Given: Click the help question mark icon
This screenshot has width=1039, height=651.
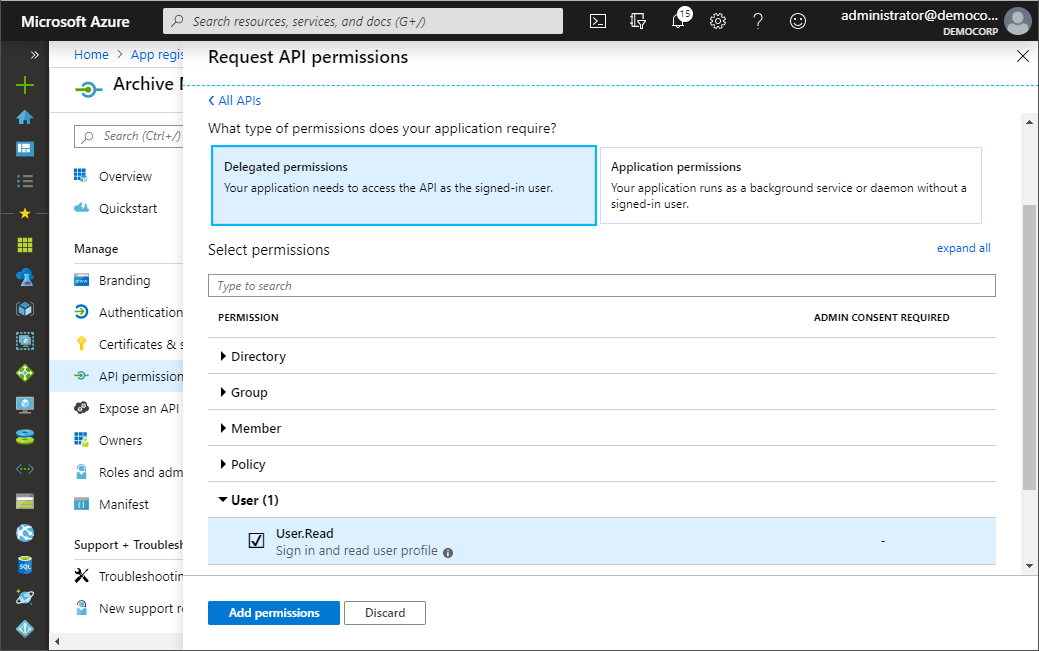Looking at the screenshot, I should (758, 21).
